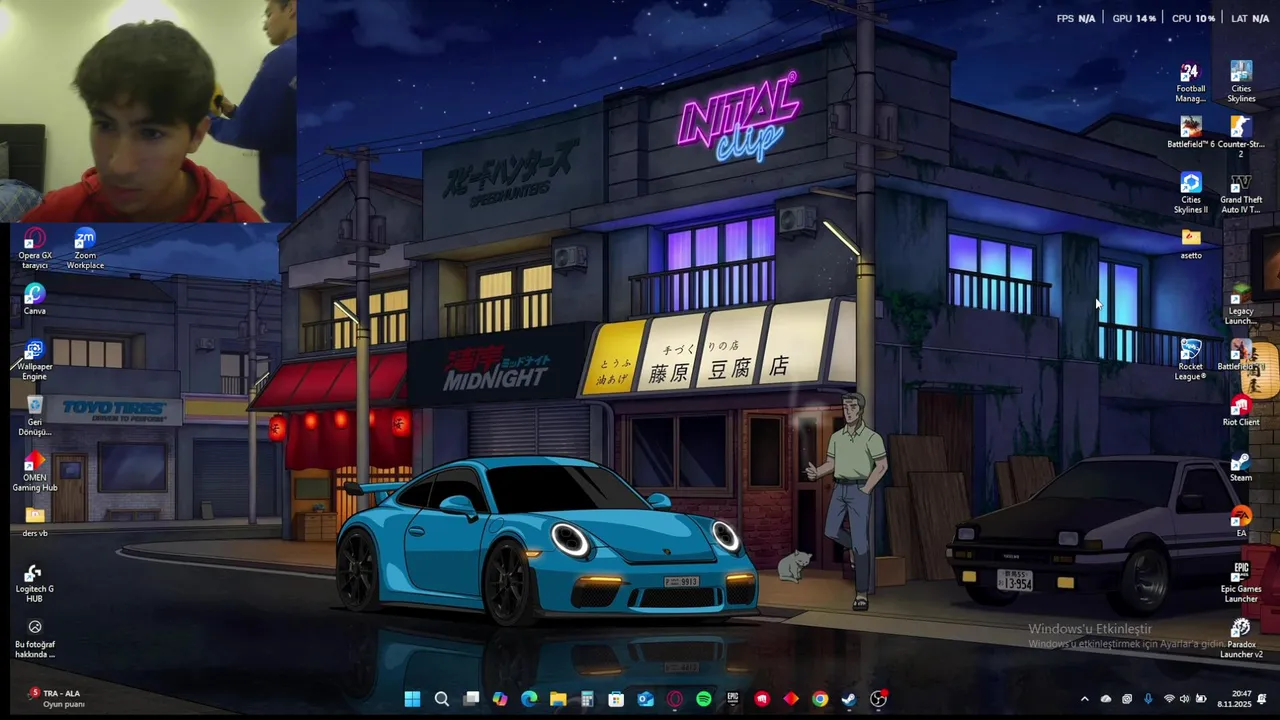This screenshot has height=720, width=1280.
Task: Open Microsoft Store from the taskbar
Action: click(616, 699)
